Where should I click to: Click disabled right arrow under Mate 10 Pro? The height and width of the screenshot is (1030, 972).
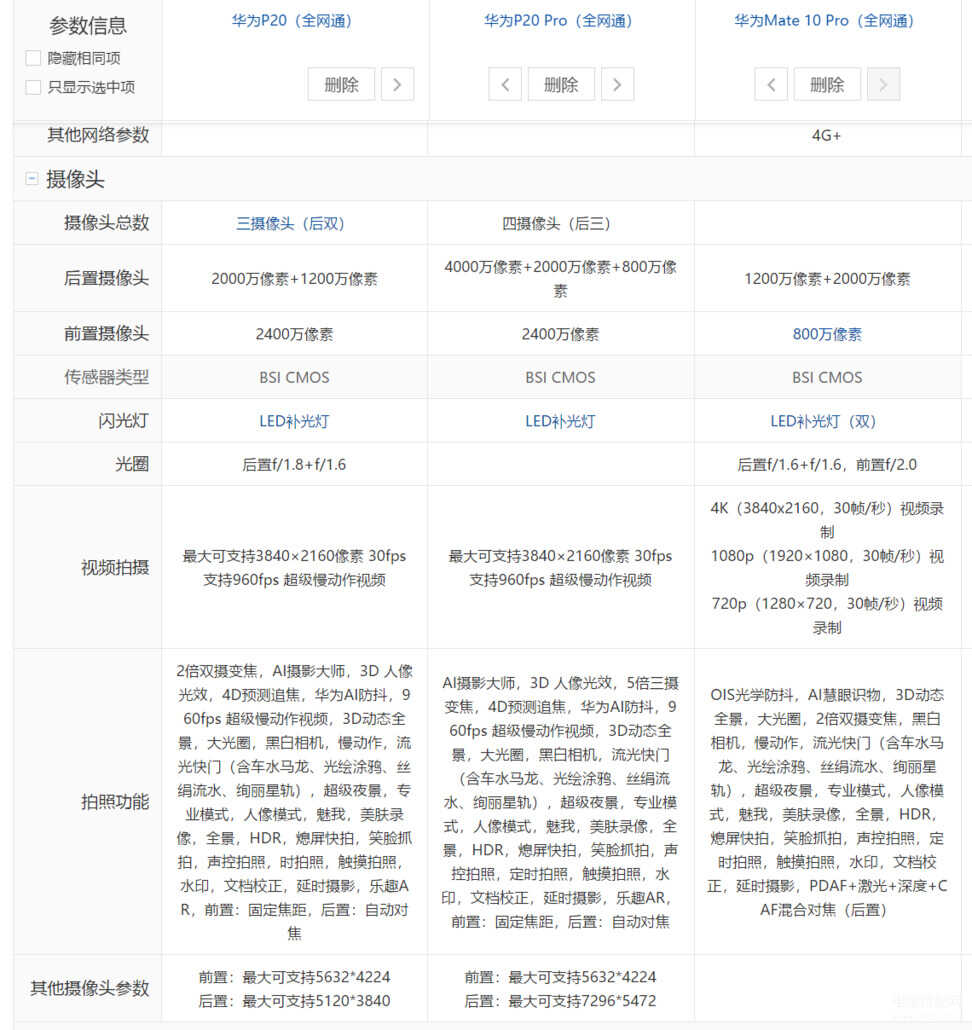[x=883, y=85]
